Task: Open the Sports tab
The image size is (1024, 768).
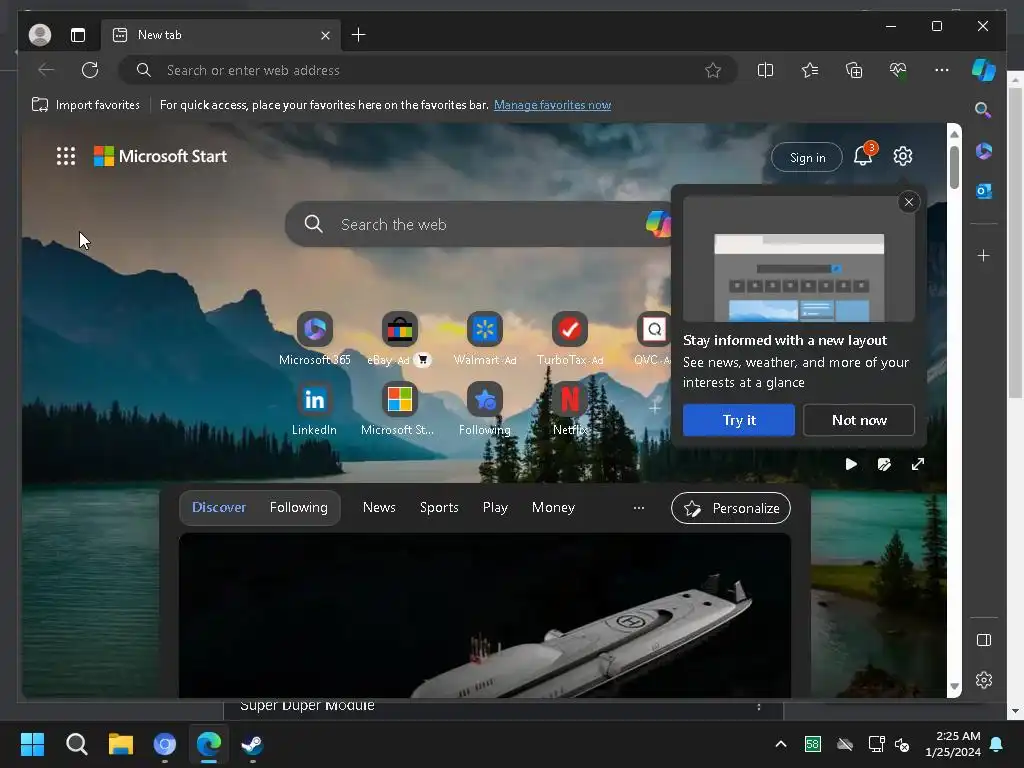Action: point(439,507)
